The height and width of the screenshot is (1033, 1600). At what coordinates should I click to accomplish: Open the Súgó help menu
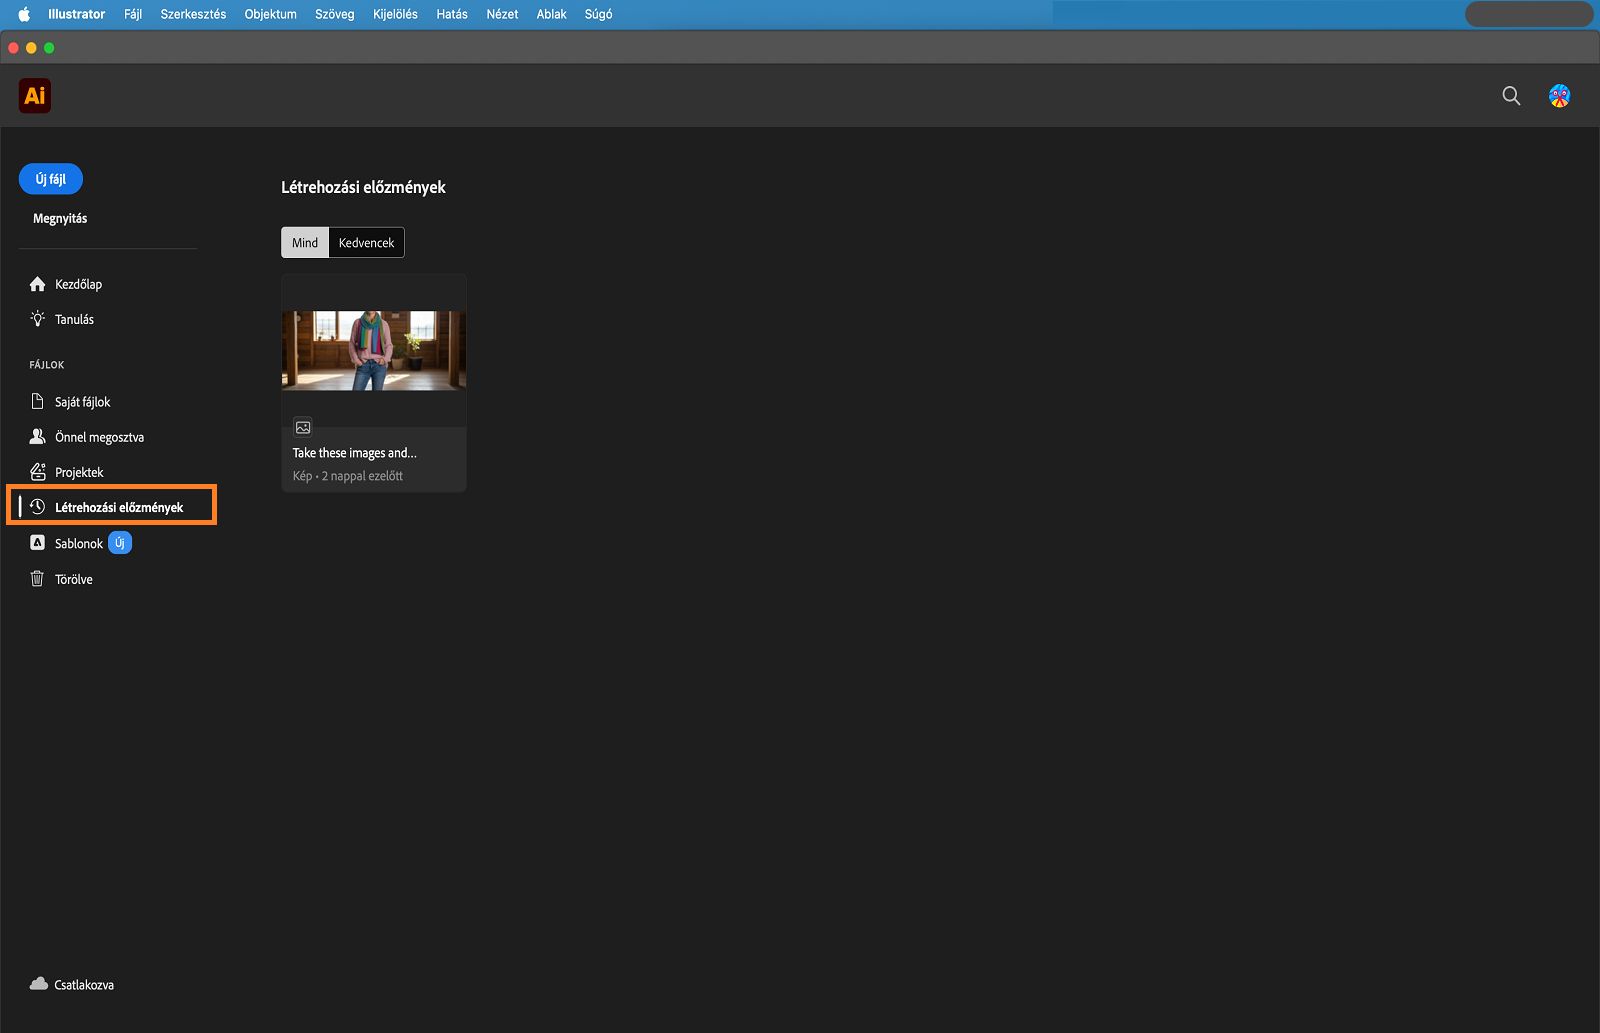click(598, 14)
